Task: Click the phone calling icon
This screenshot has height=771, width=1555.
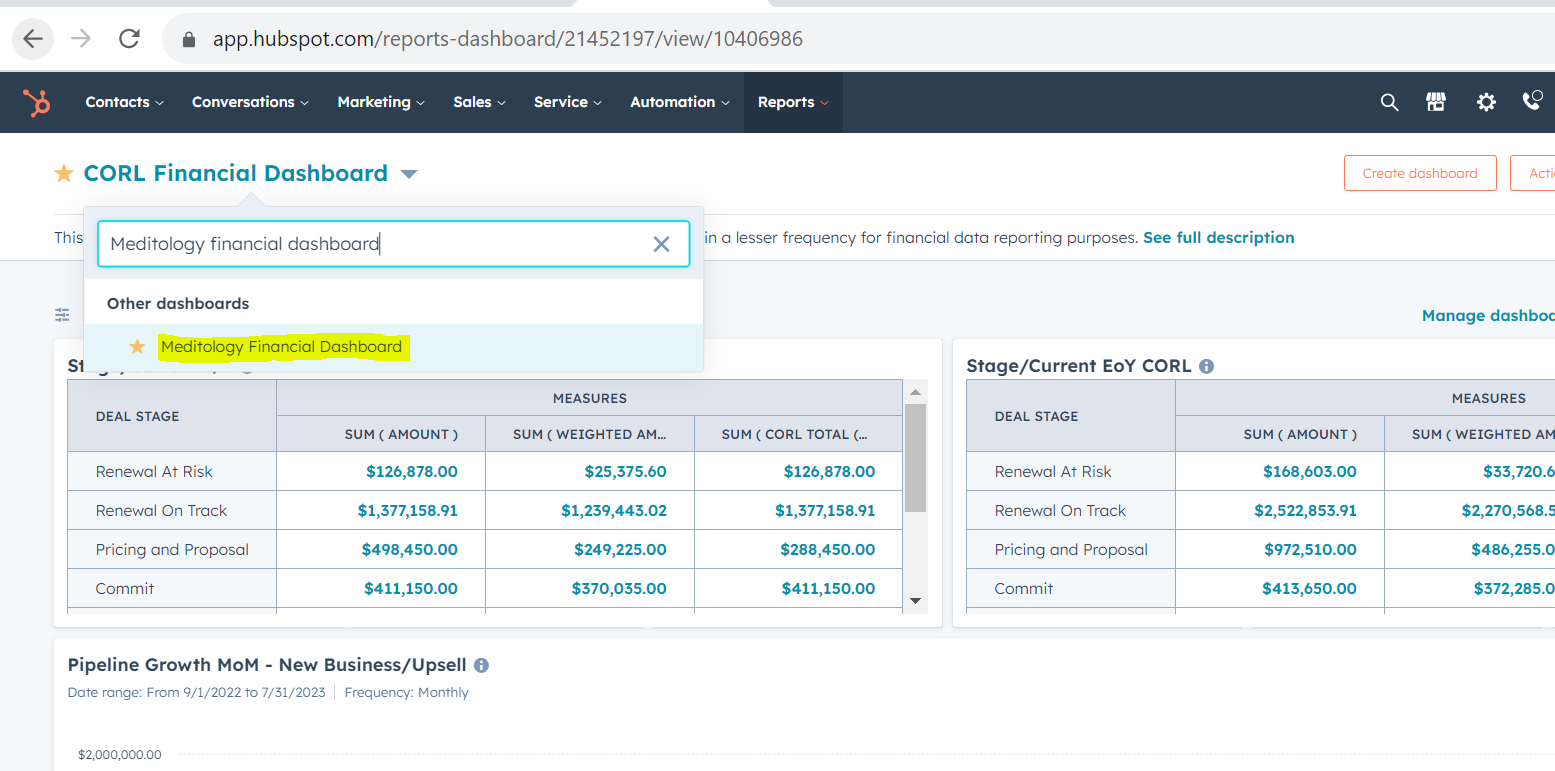Action: pos(1532,101)
